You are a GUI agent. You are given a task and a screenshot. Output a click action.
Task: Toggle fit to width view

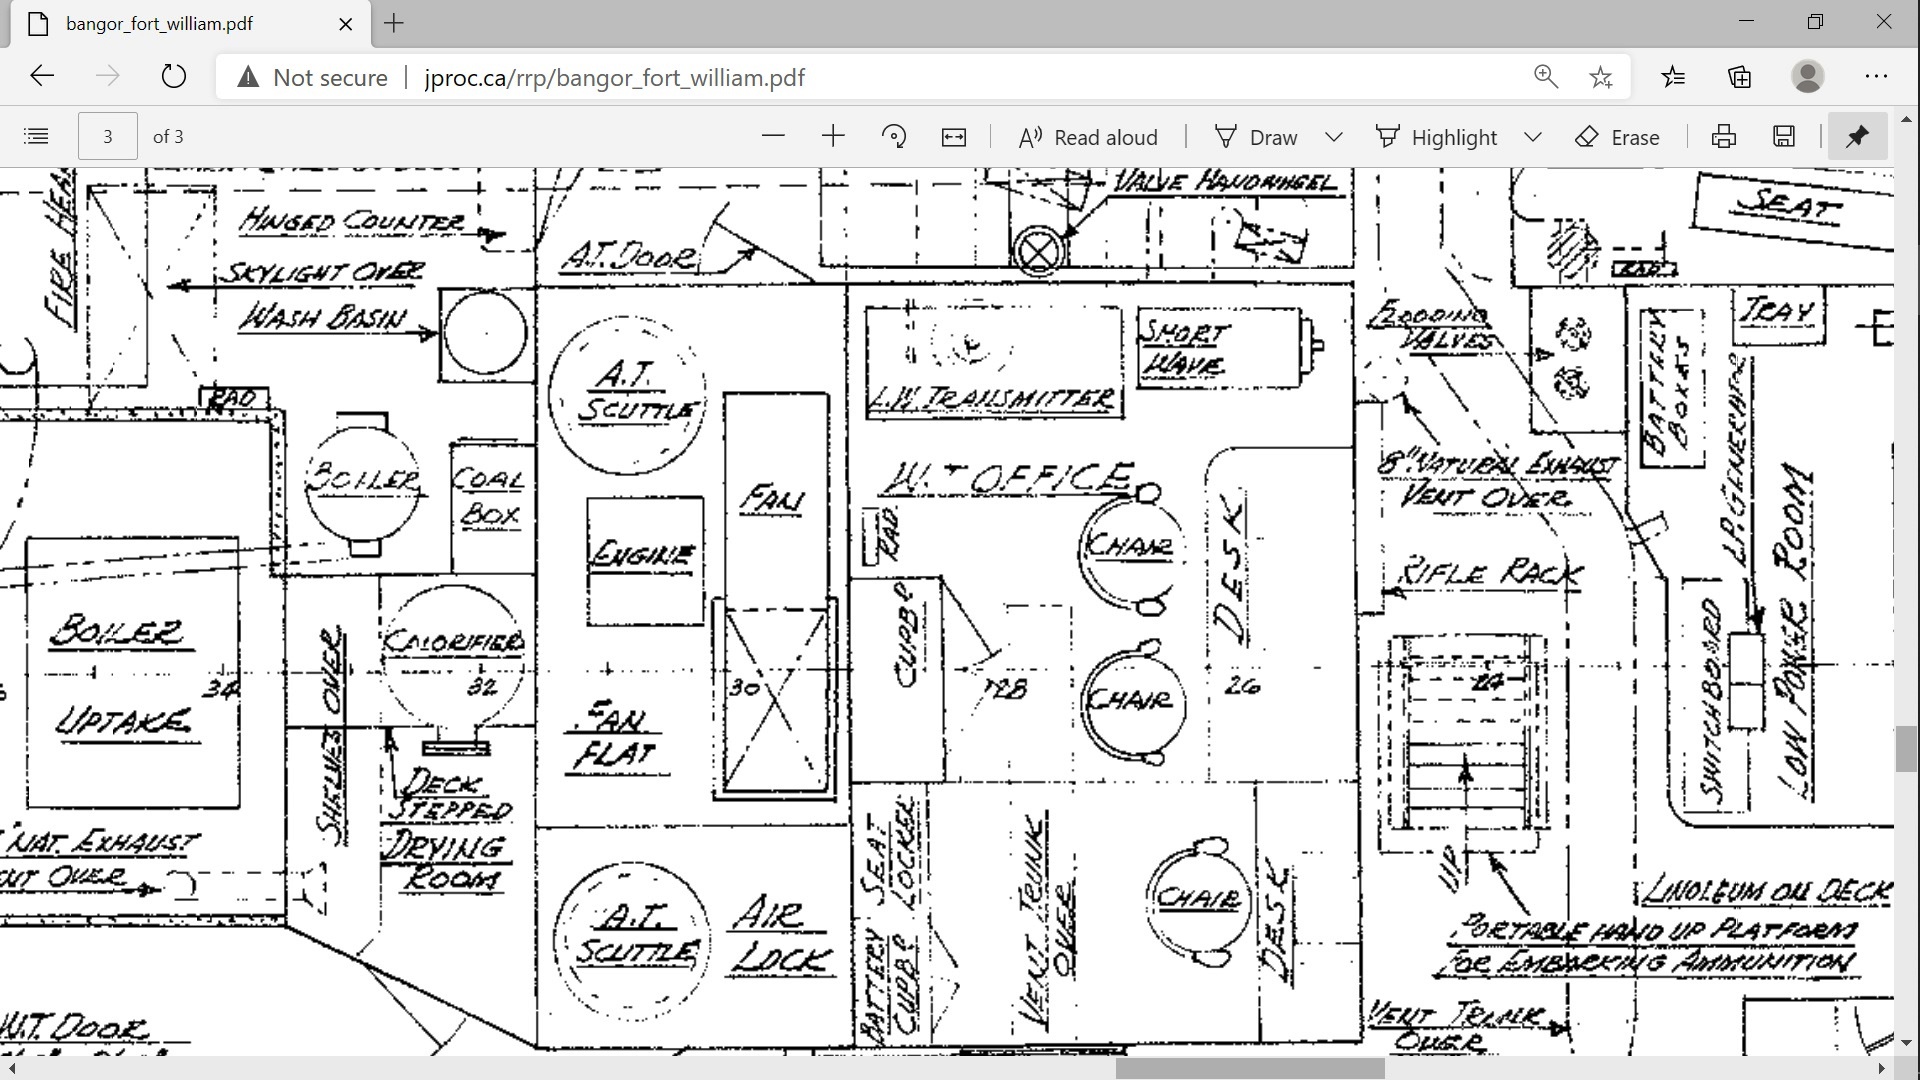[x=954, y=137]
